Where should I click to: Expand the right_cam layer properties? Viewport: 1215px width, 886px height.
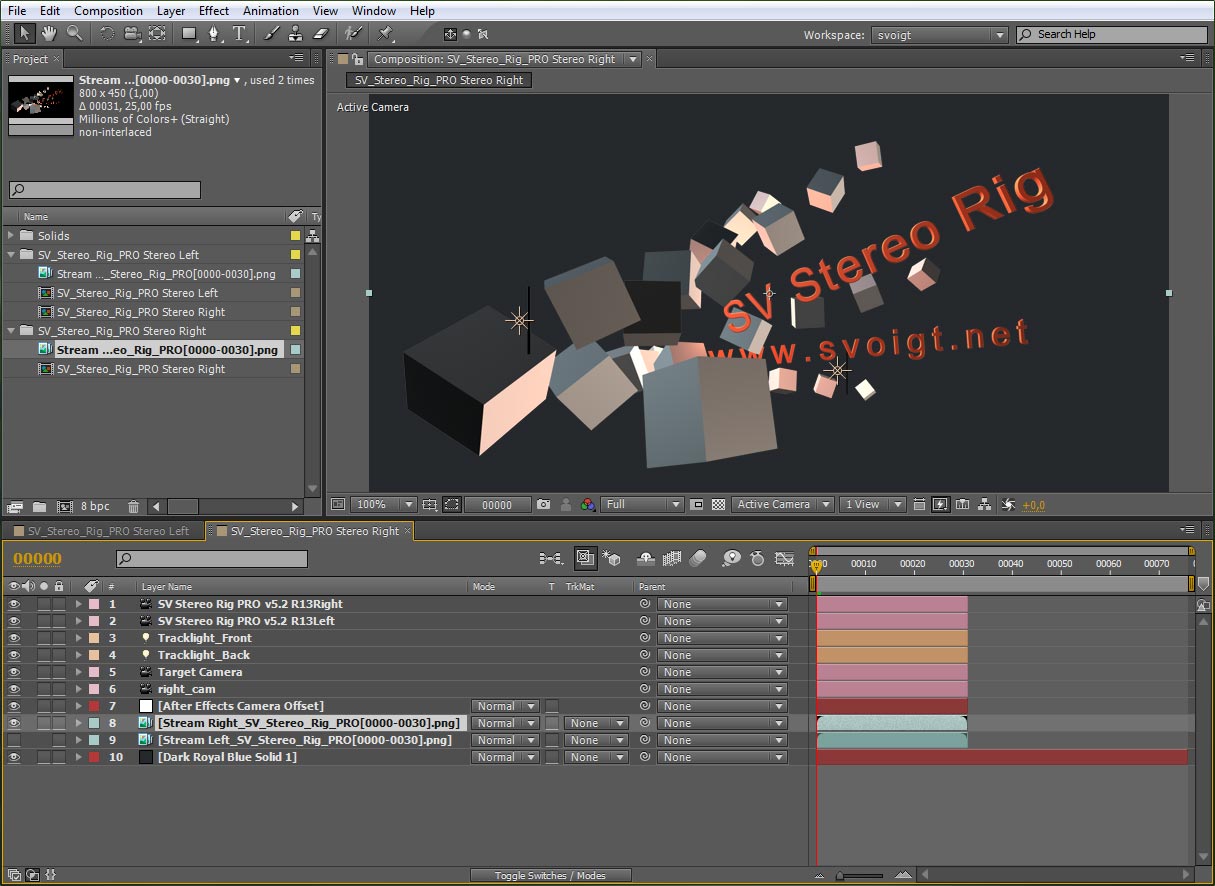click(x=79, y=689)
